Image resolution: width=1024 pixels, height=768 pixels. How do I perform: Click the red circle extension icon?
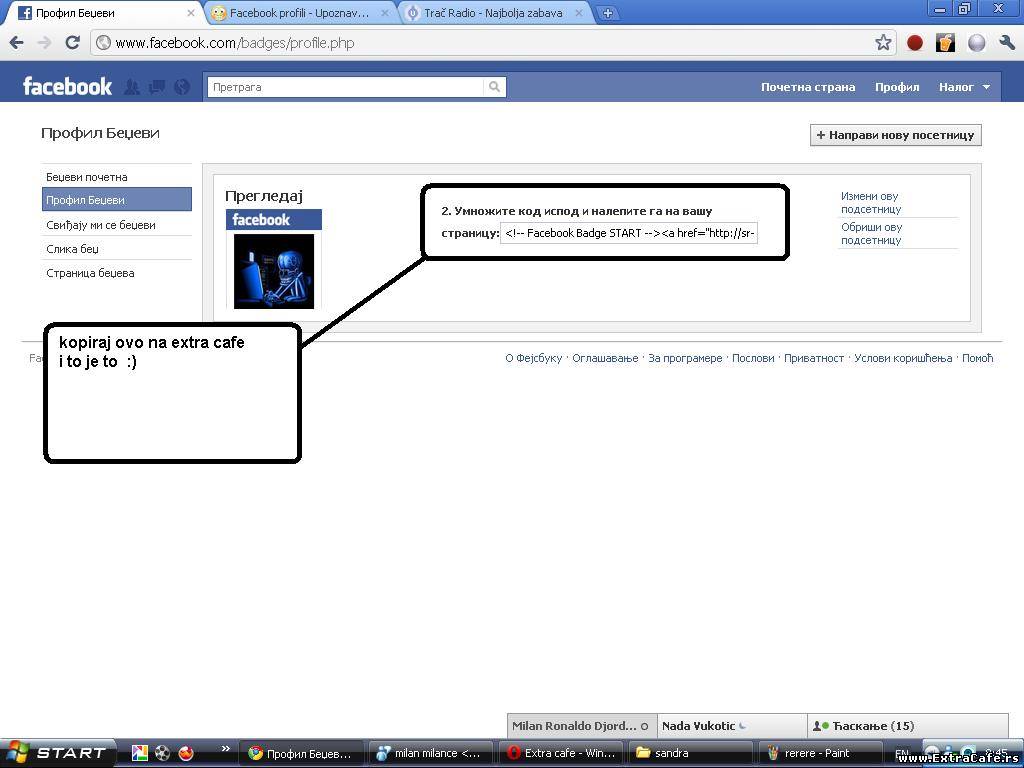[x=915, y=43]
